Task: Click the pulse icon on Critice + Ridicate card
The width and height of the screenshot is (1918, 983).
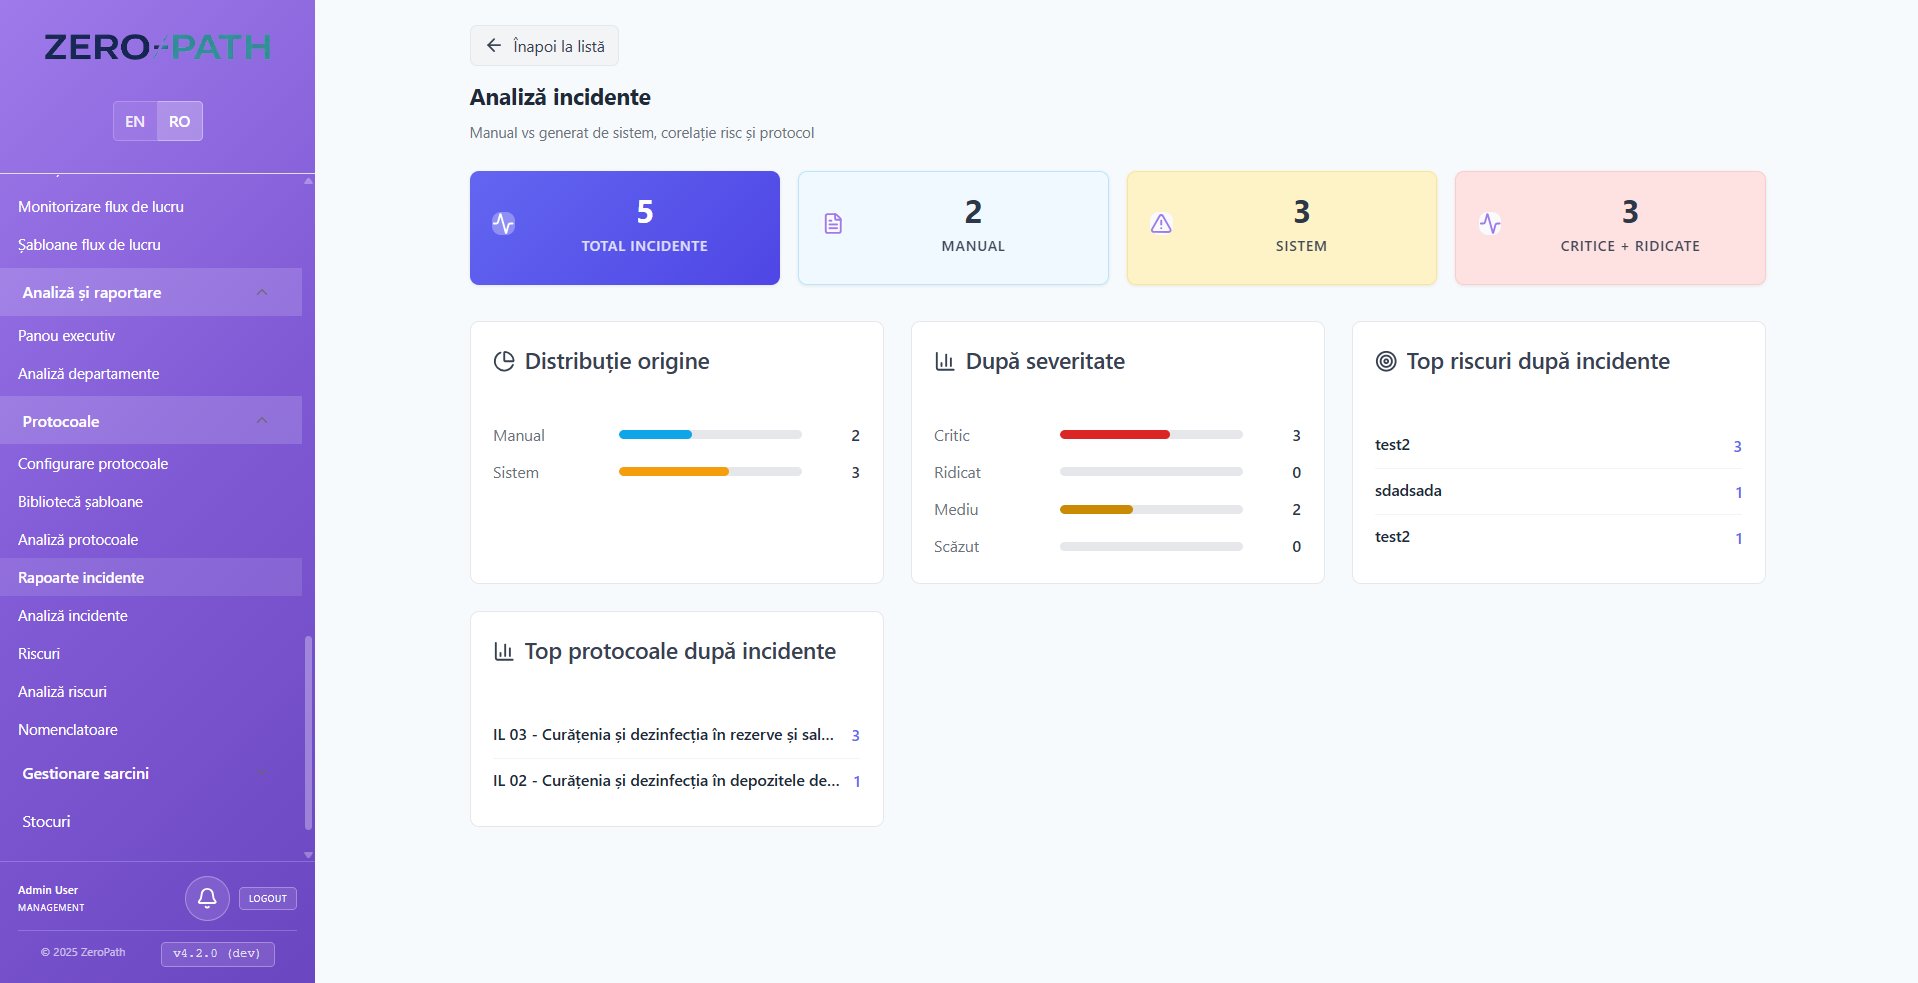Action: tap(1491, 224)
